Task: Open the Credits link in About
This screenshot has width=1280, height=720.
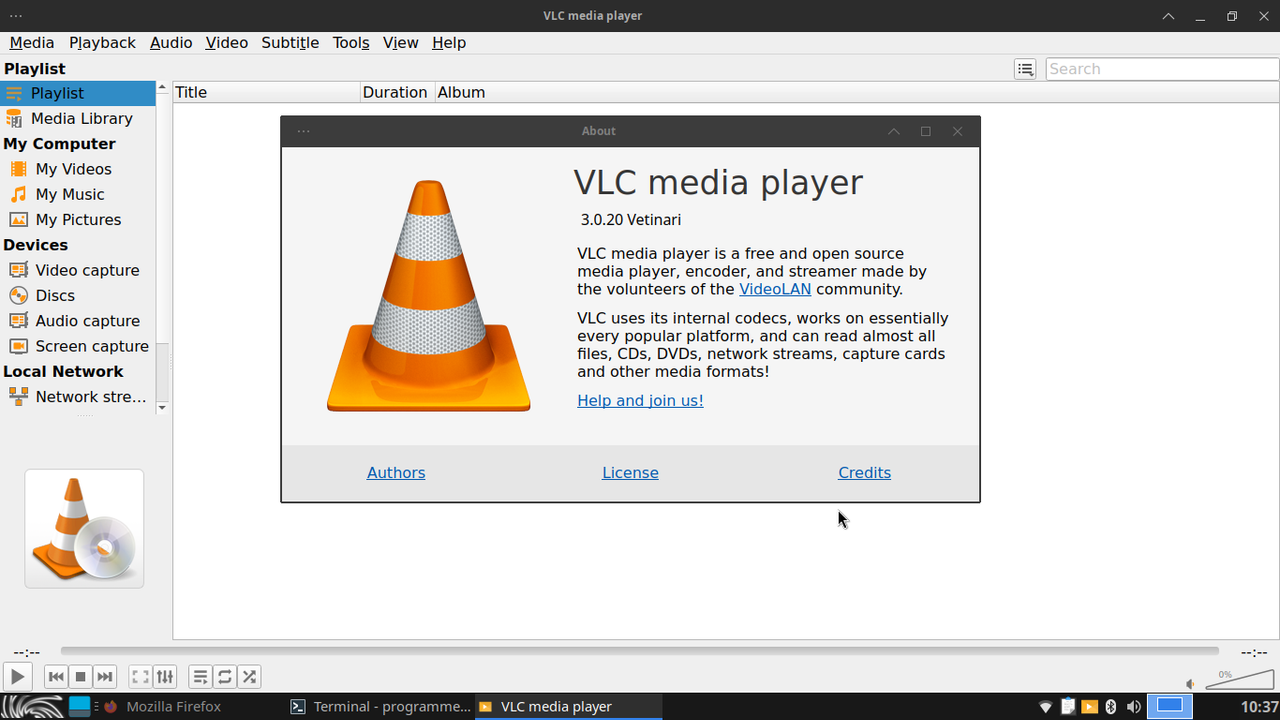Action: coord(864,473)
